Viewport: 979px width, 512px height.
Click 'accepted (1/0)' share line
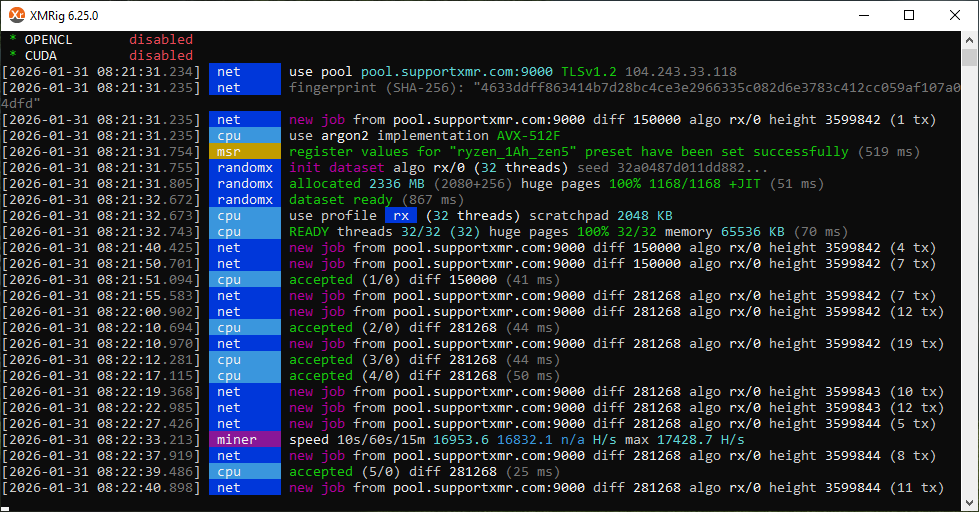click(425, 280)
